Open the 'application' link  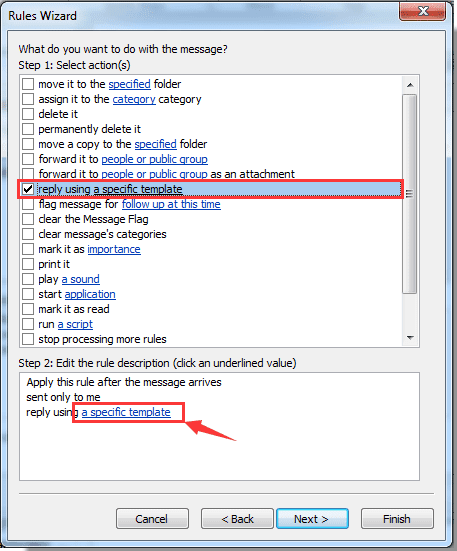(x=90, y=294)
